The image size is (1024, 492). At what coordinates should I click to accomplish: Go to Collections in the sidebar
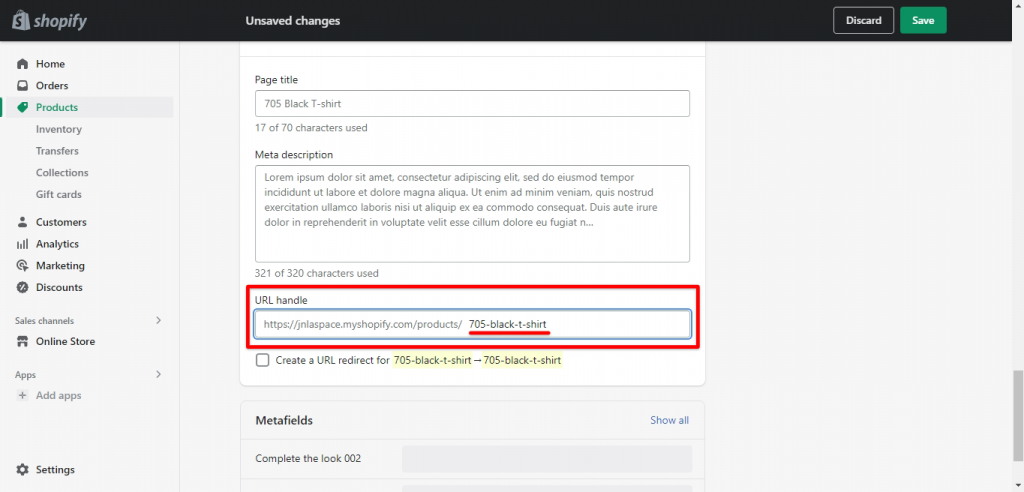[x=62, y=173]
